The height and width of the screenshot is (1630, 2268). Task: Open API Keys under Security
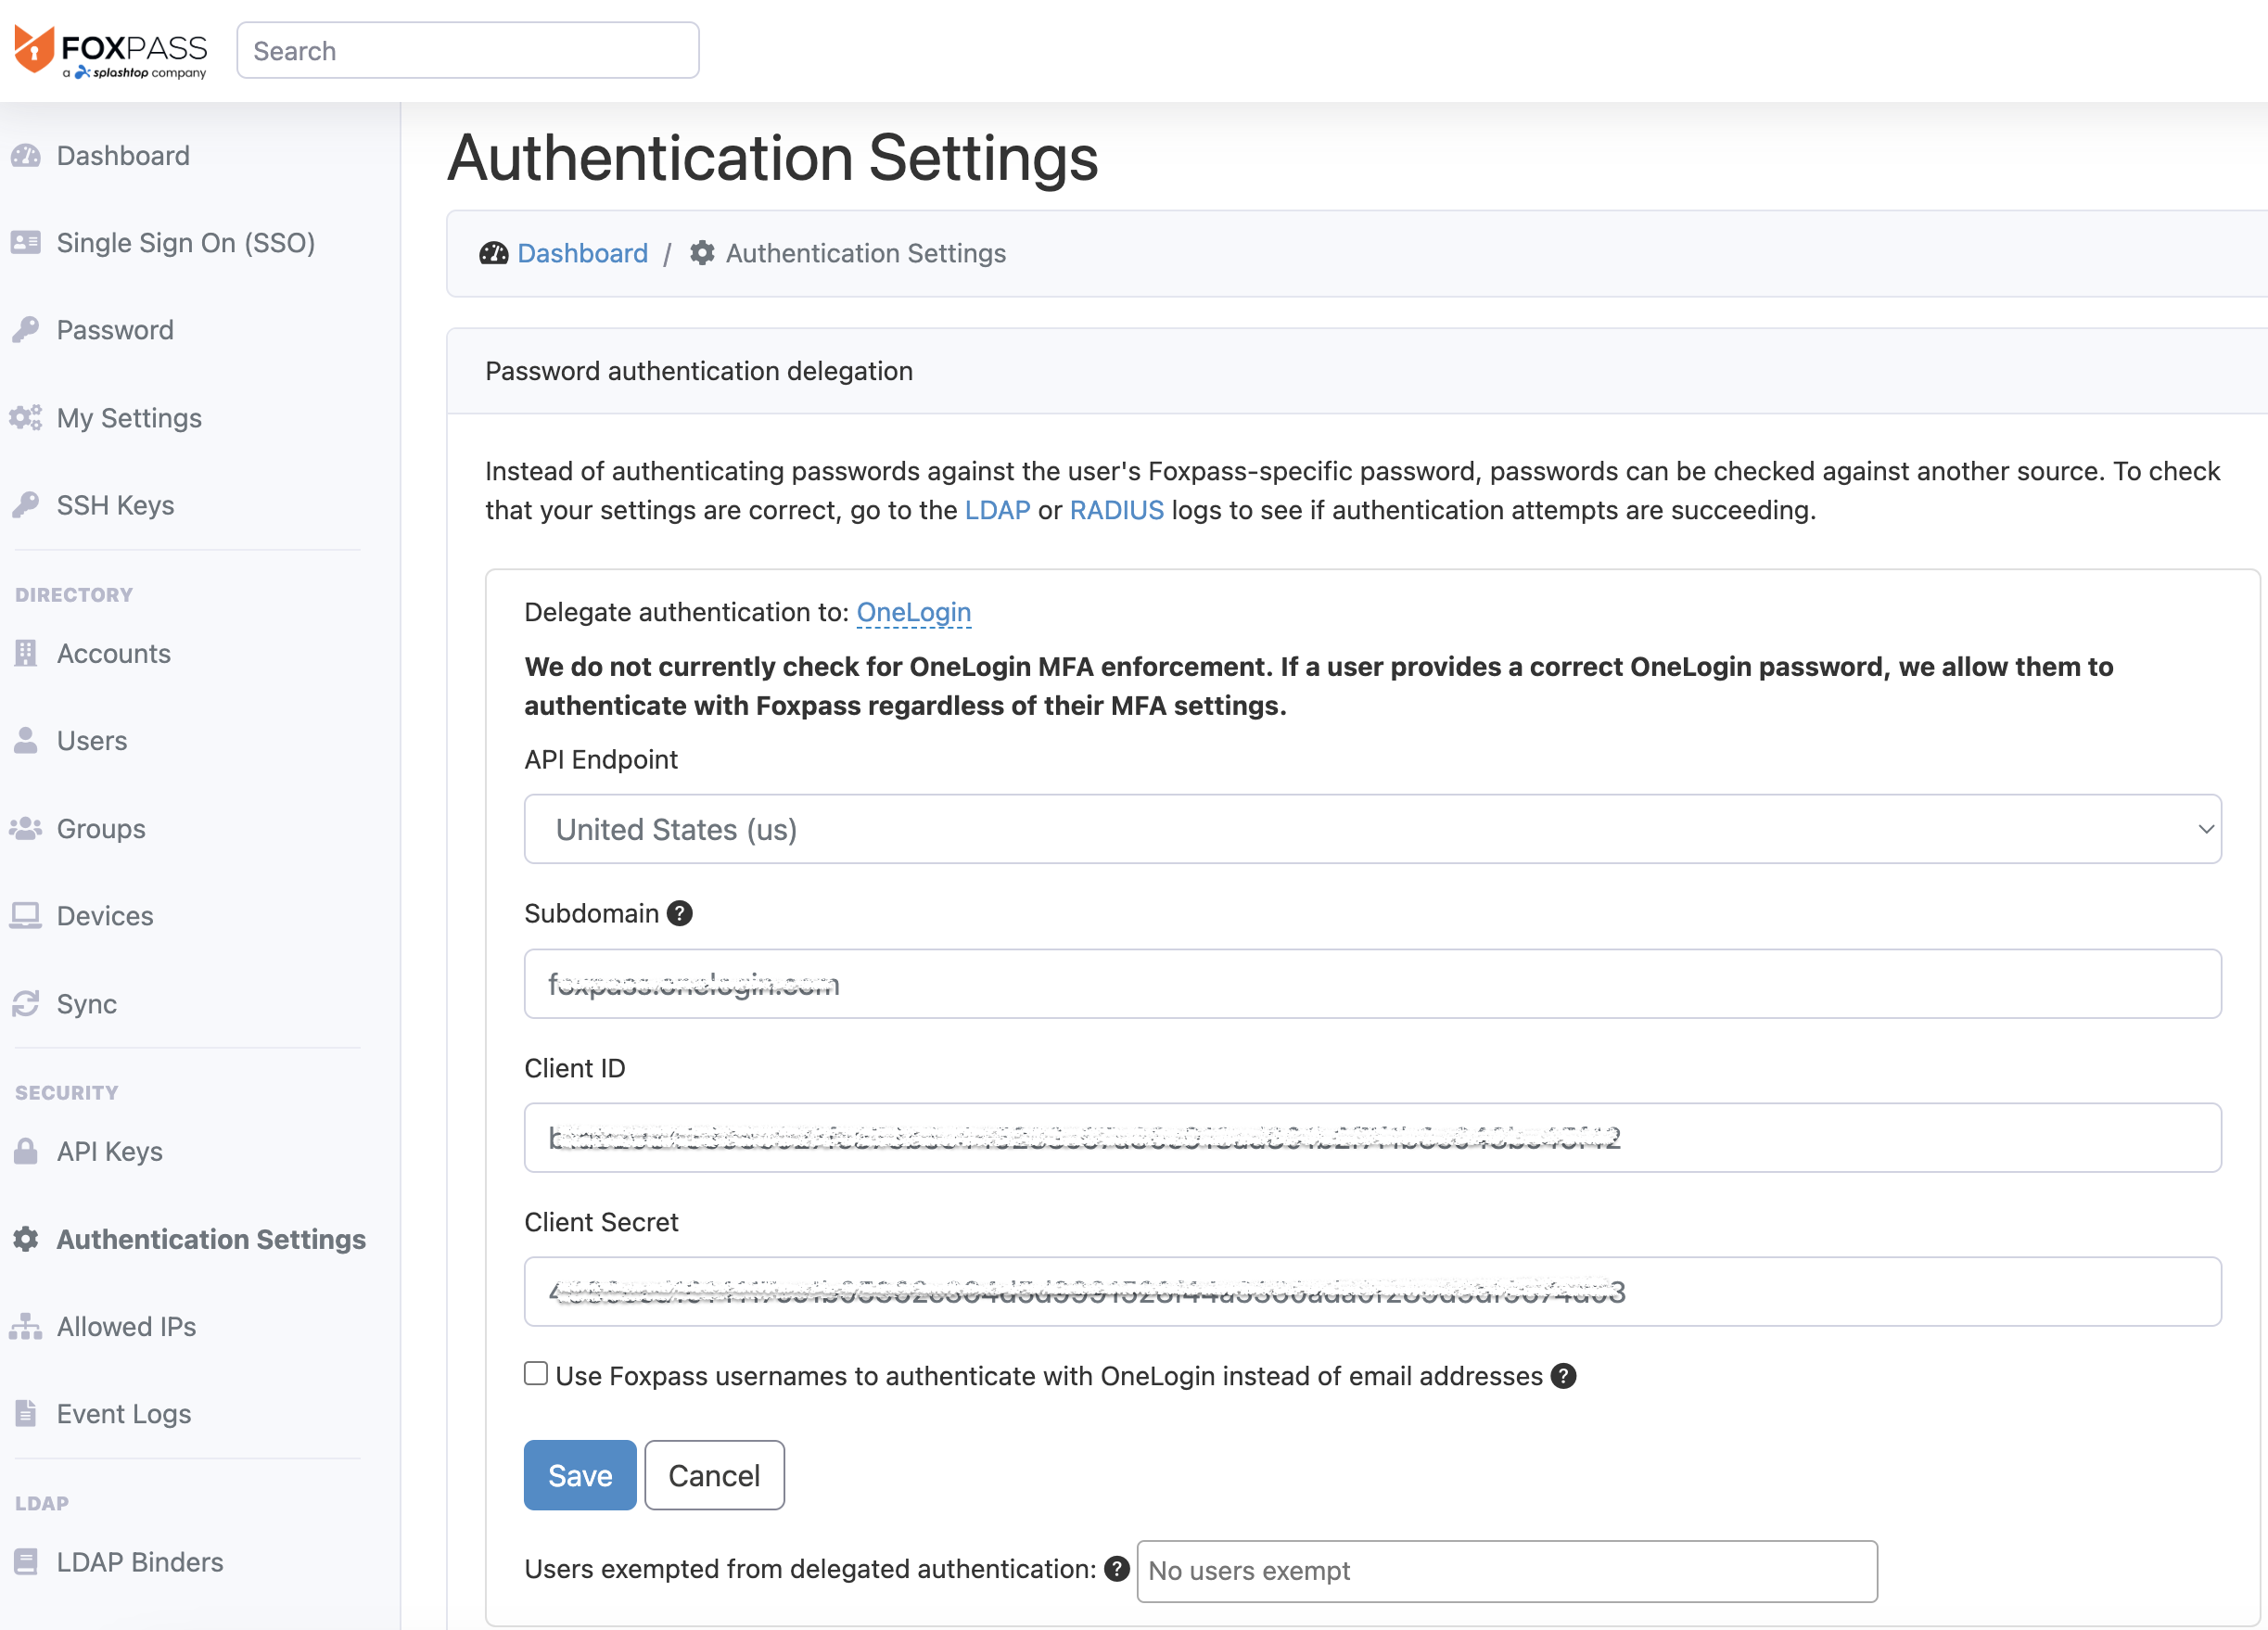[109, 1152]
